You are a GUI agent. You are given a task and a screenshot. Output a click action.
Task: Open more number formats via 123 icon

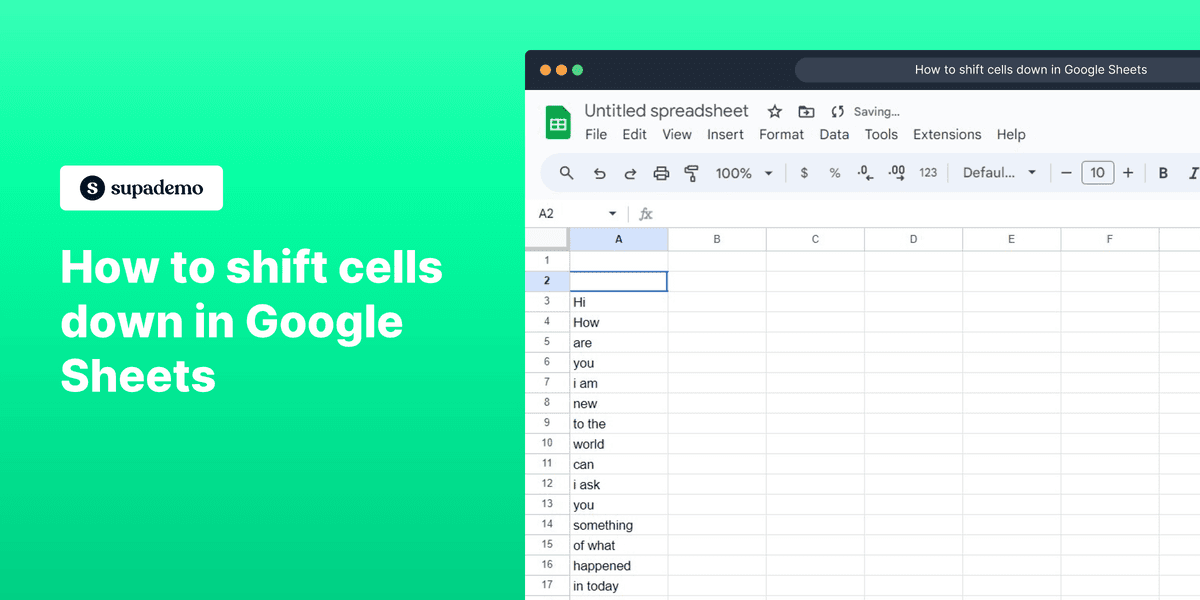click(x=927, y=172)
